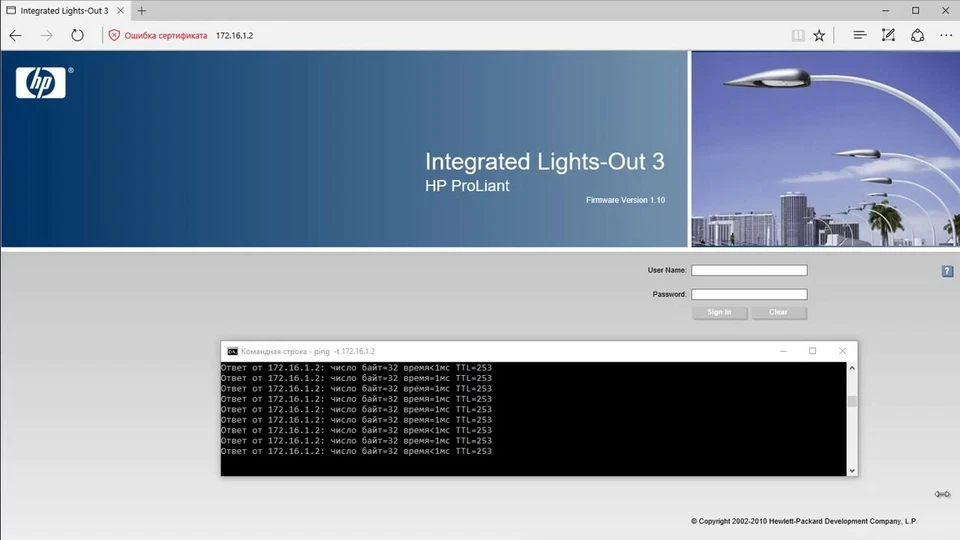Click the small key icon above copyright
The image size is (960, 540).
coord(942,494)
